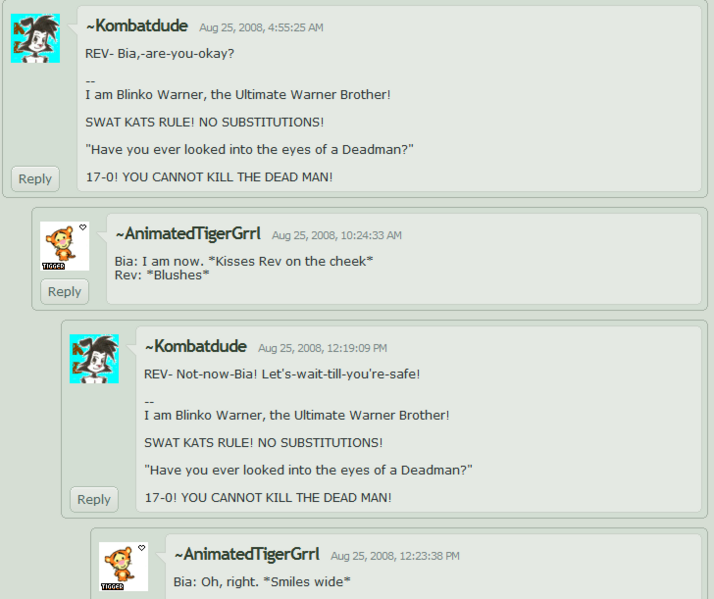Click the heart icon on the 10:24:33 AM Tigger avatar

[82, 227]
